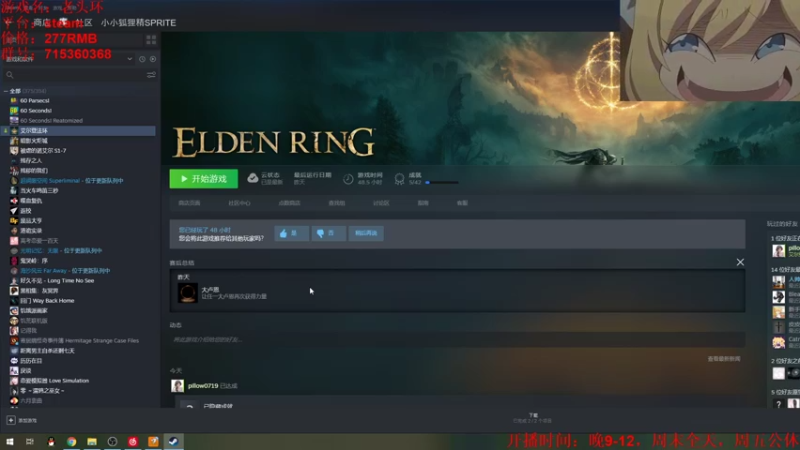Open the friend avatar under 1 friend playing
The image size is (800, 450).
pos(778,251)
